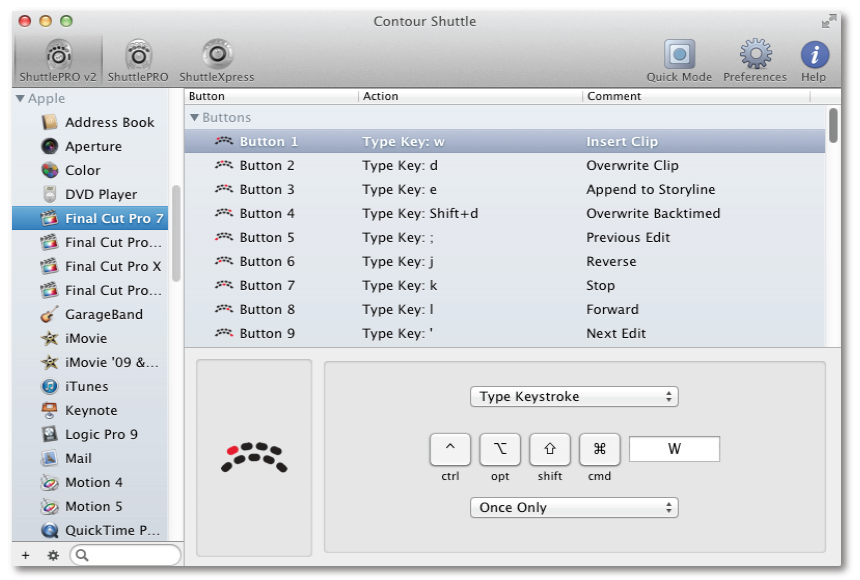
Task: Select Final Cut Pro X in sidebar
Action: (x=90, y=266)
